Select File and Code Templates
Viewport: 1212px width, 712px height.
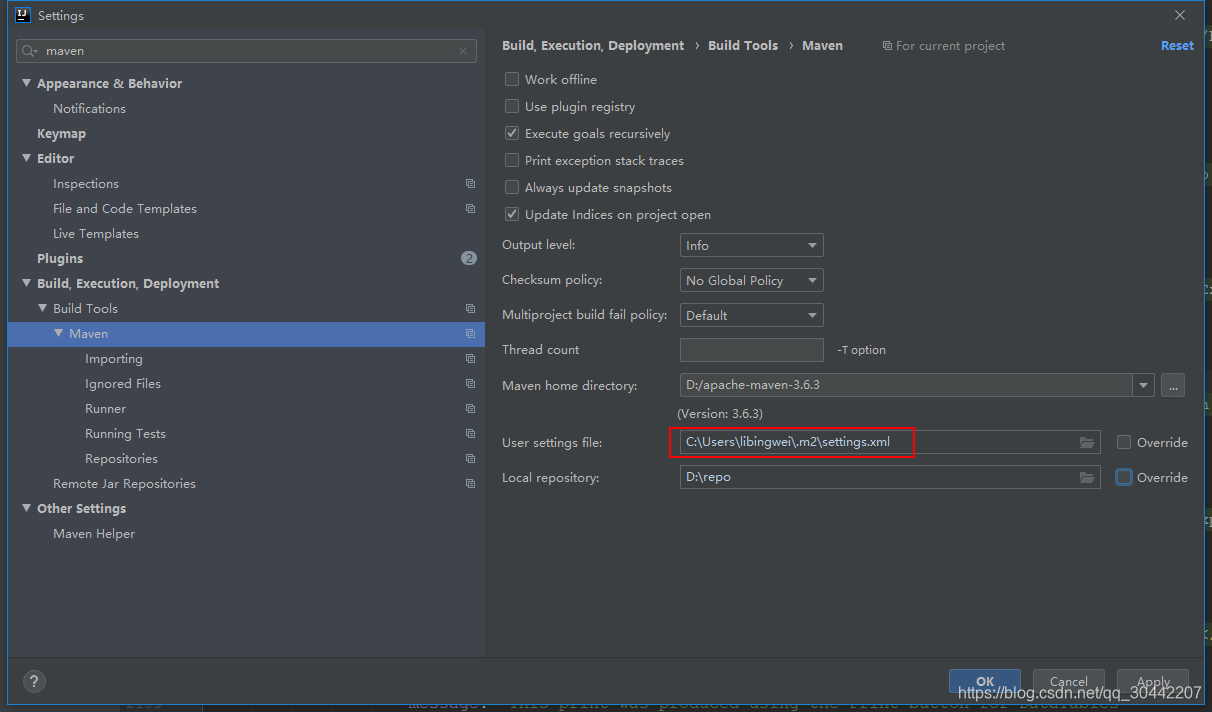[x=125, y=209]
